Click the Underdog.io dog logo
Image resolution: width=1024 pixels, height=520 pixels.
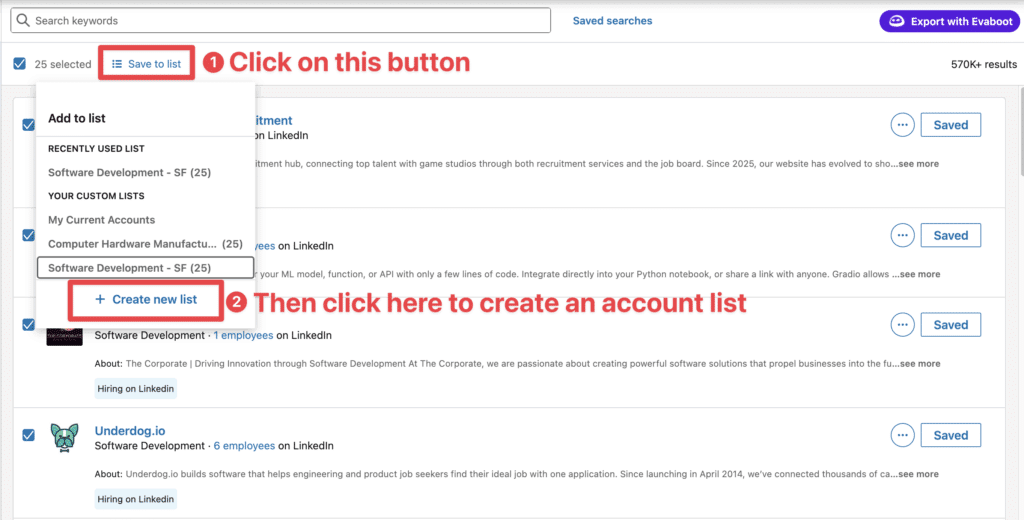click(64, 437)
